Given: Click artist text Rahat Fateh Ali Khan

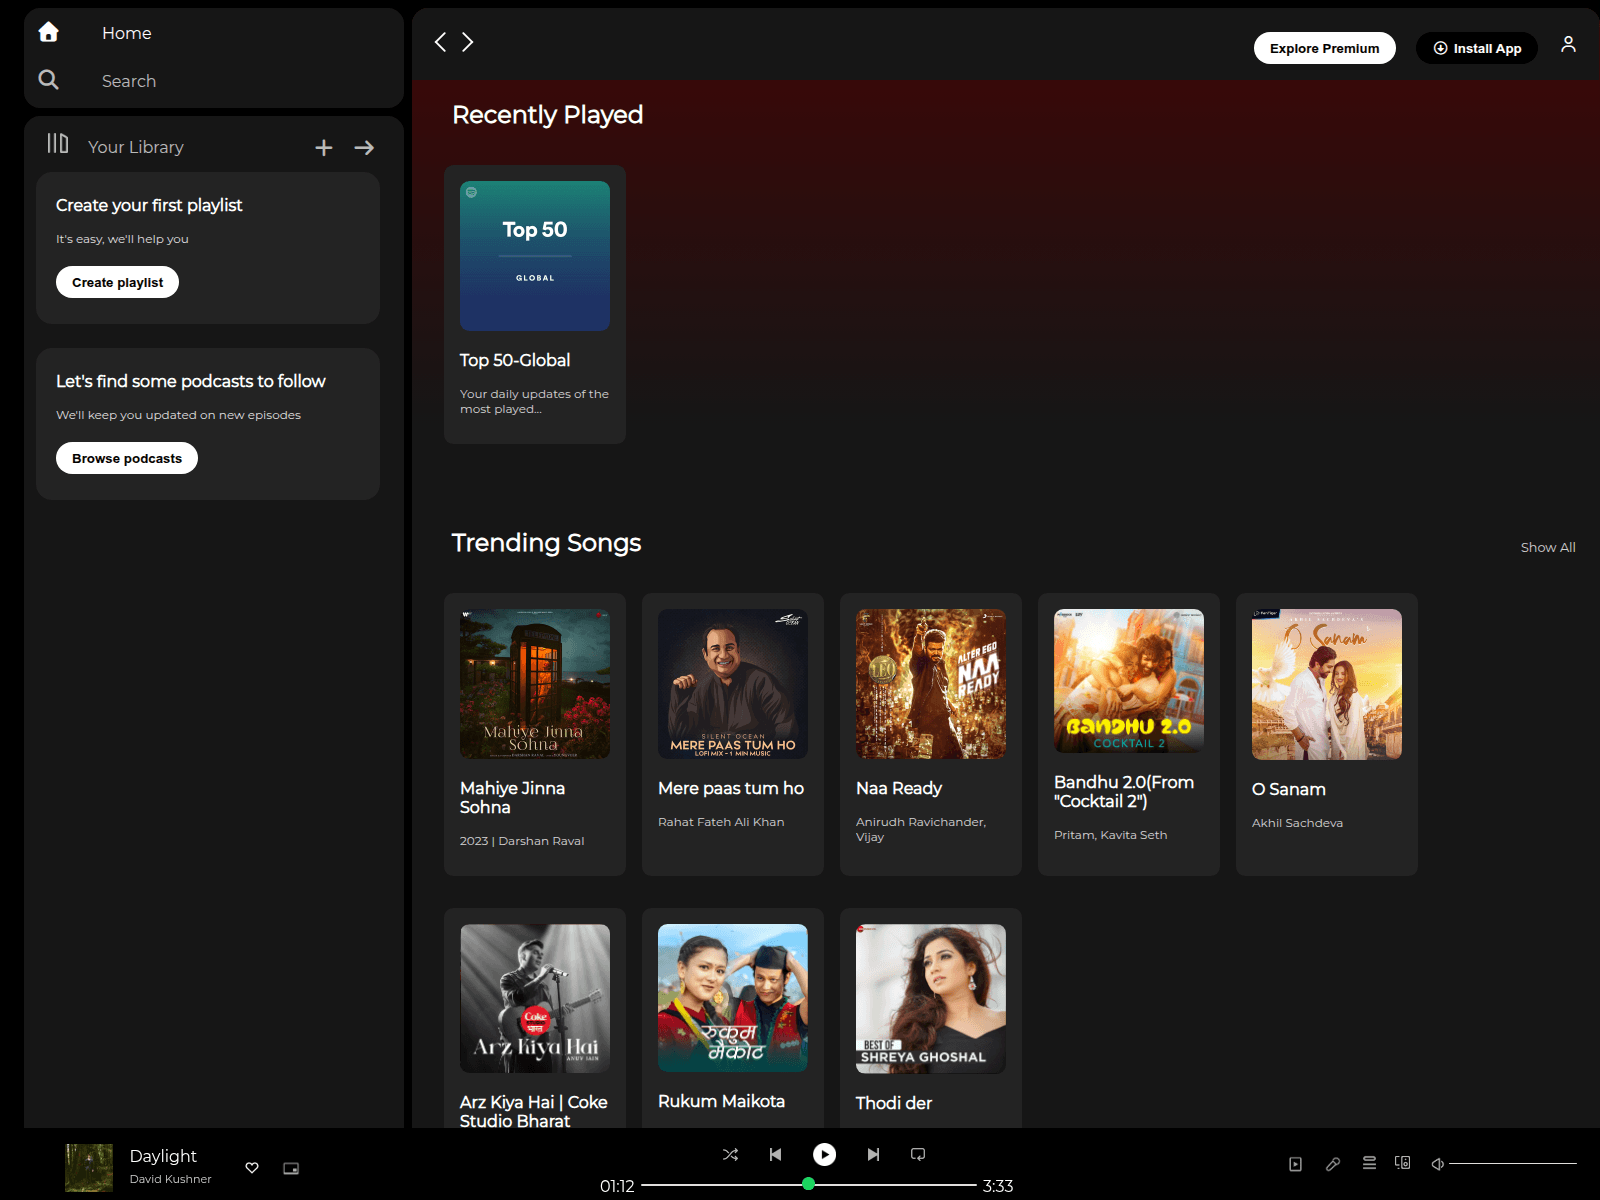Looking at the screenshot, I should [721, 822].
